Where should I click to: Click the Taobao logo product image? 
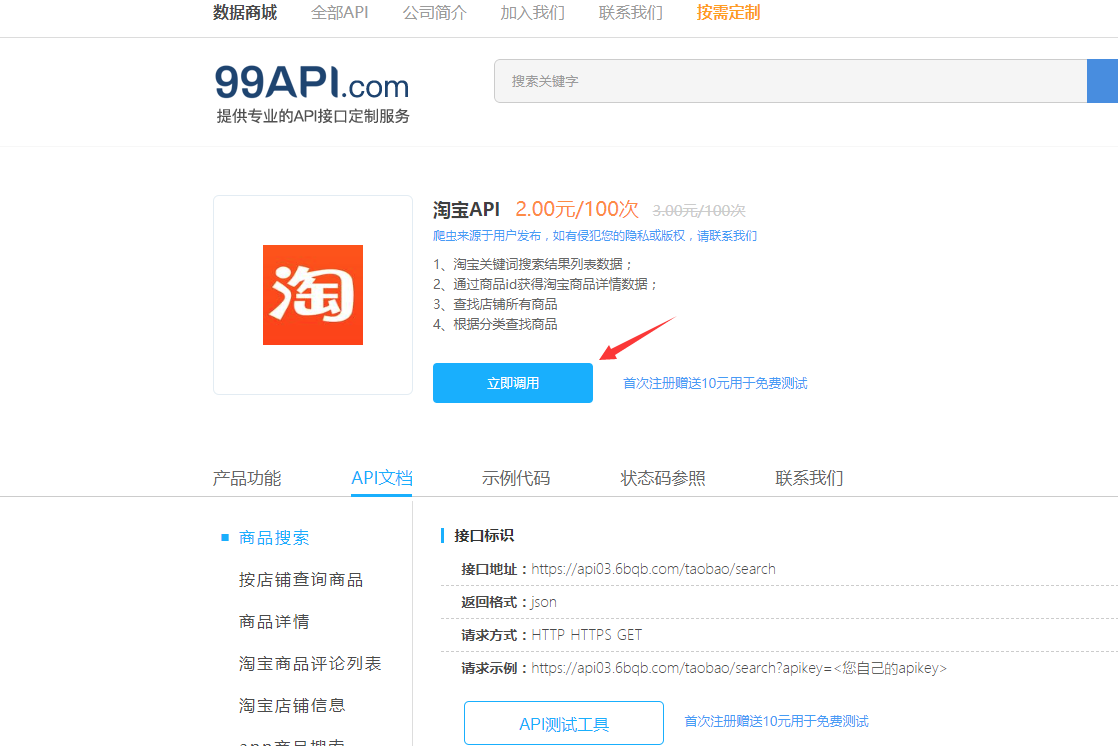[x=313, y=295]
